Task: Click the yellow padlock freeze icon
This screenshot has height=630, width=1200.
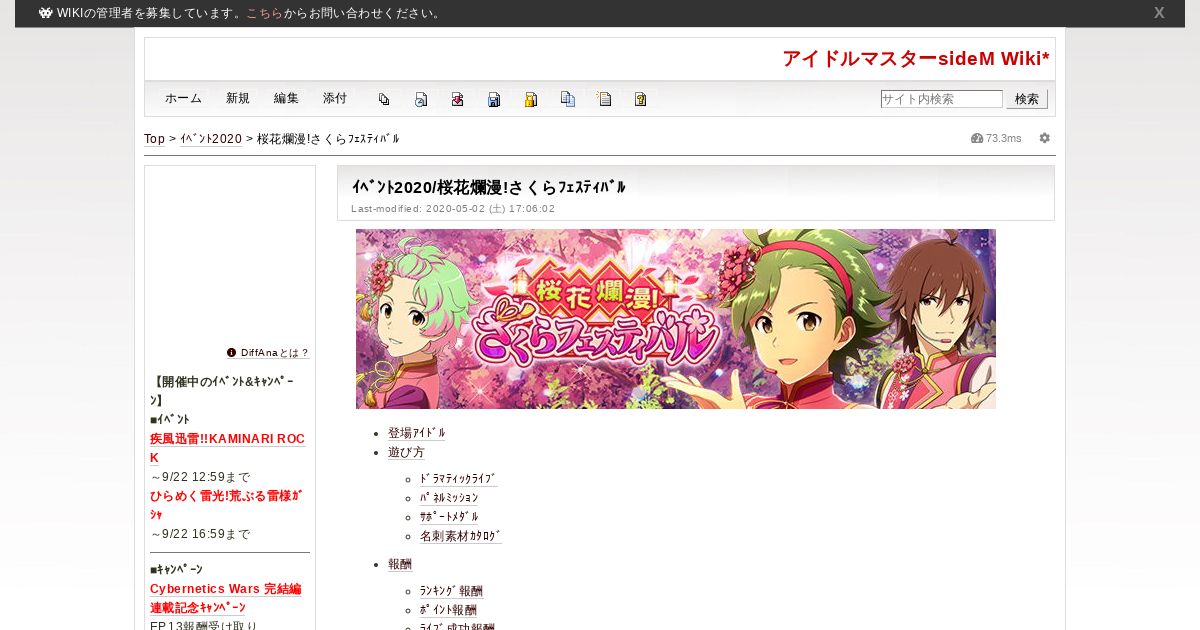Action: pyautogui.click(x=531, y=99)
